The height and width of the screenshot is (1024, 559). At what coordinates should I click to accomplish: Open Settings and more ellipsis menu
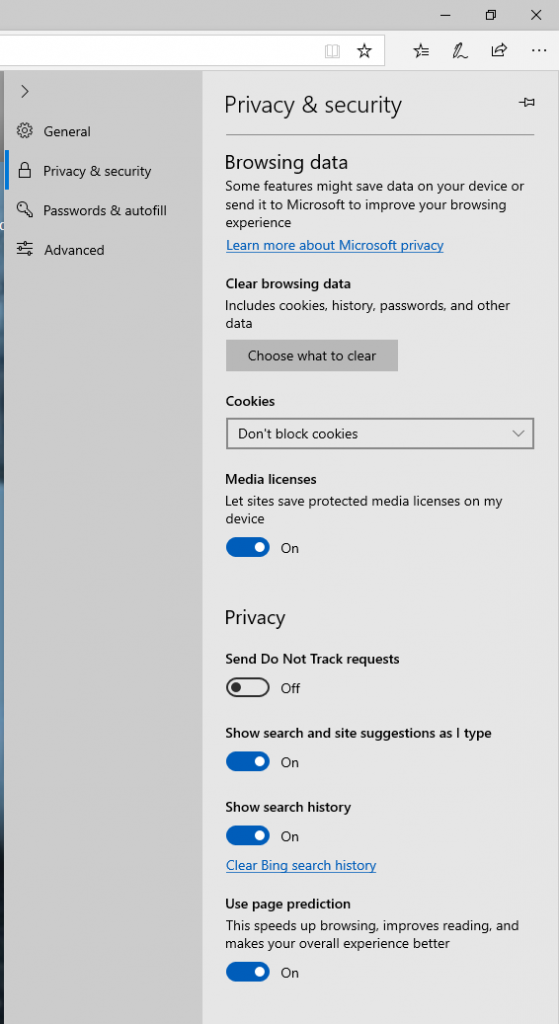tap(538, 50)
